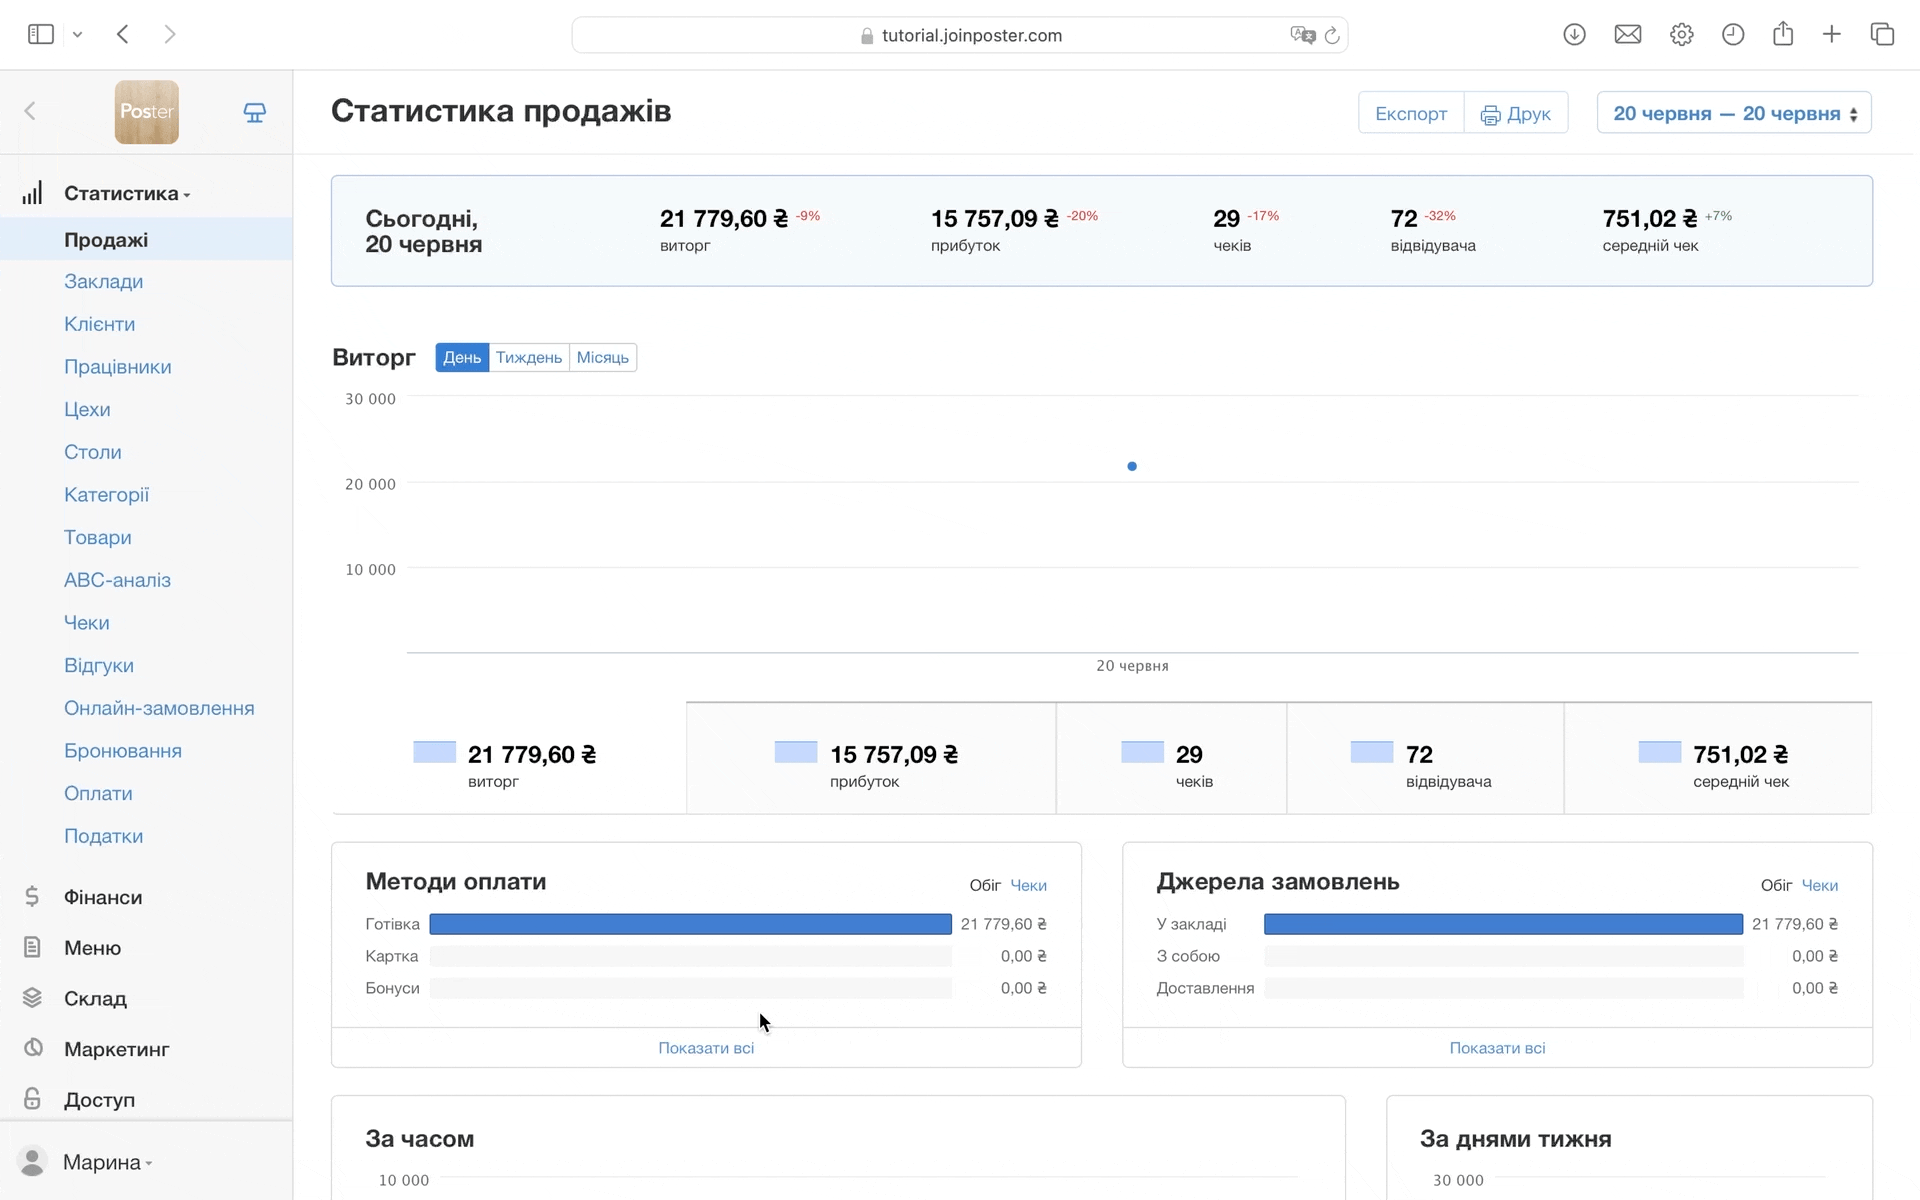This screenshot has width=1920, height=1200.
Task: Switch revenue chart to День
Action: coord(462,357)
